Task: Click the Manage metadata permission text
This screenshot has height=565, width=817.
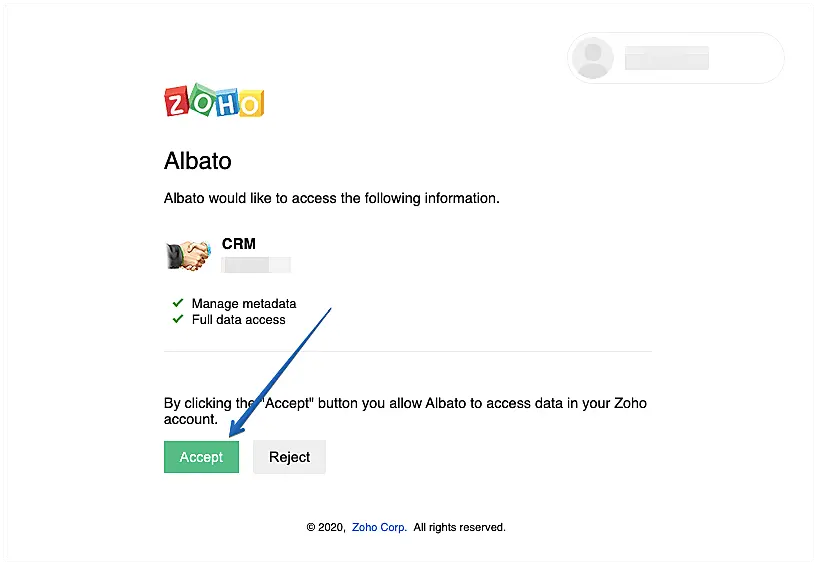Action: (x=244, y=303)
